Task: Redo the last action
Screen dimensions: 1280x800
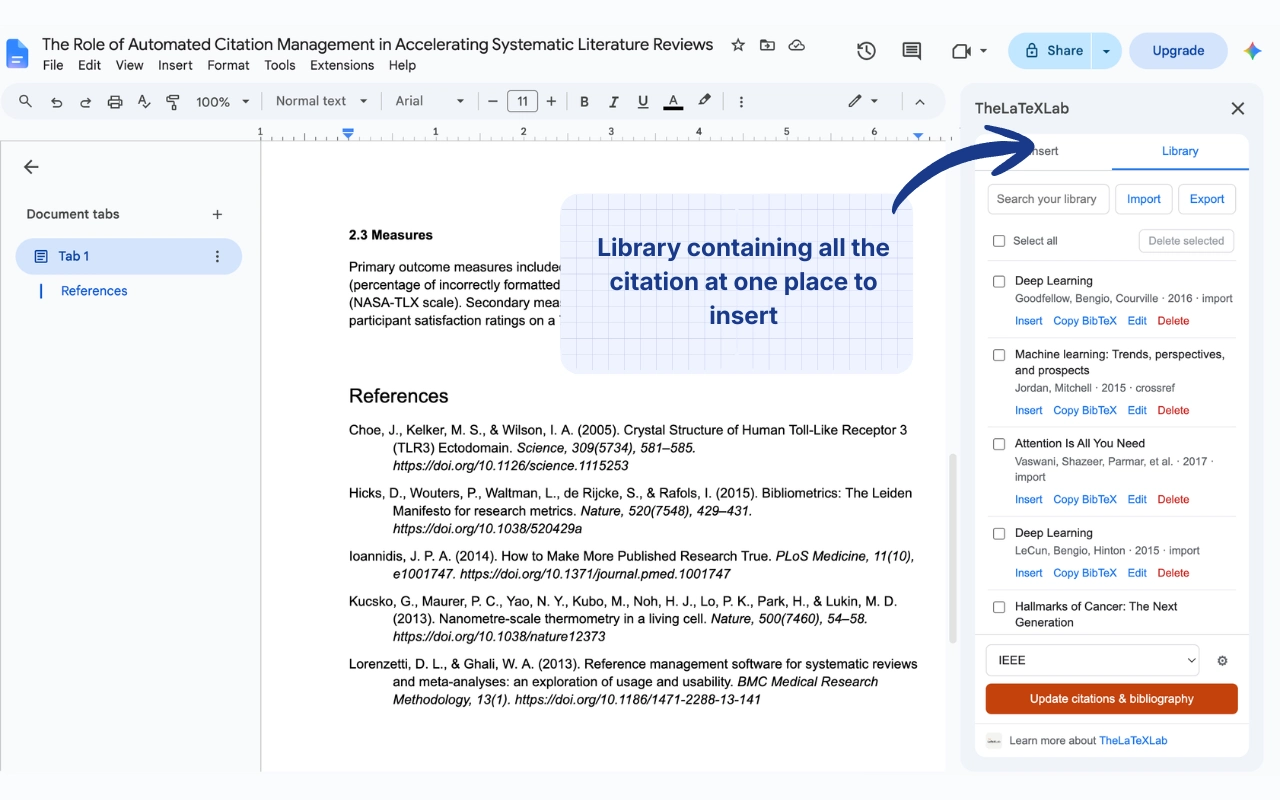Action: pyautogui.click(x=85, y=101)
